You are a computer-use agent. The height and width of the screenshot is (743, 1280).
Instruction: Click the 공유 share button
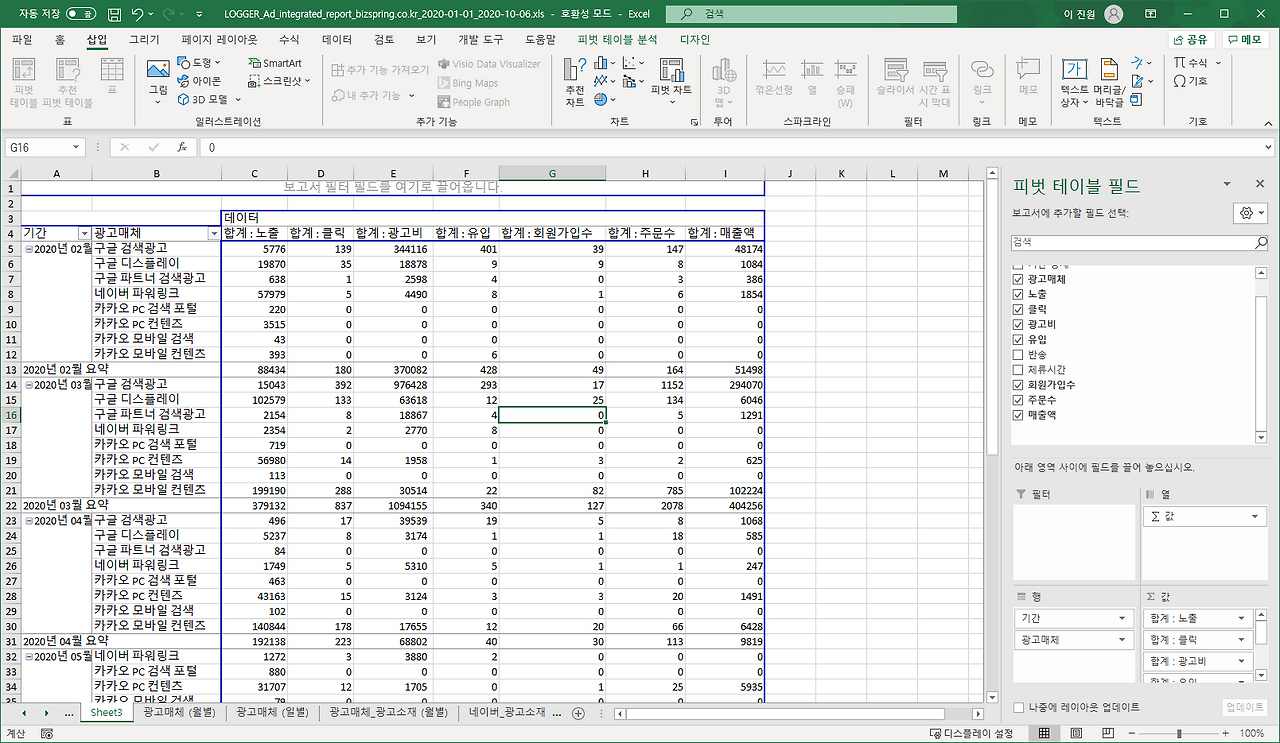(1191, 40)
